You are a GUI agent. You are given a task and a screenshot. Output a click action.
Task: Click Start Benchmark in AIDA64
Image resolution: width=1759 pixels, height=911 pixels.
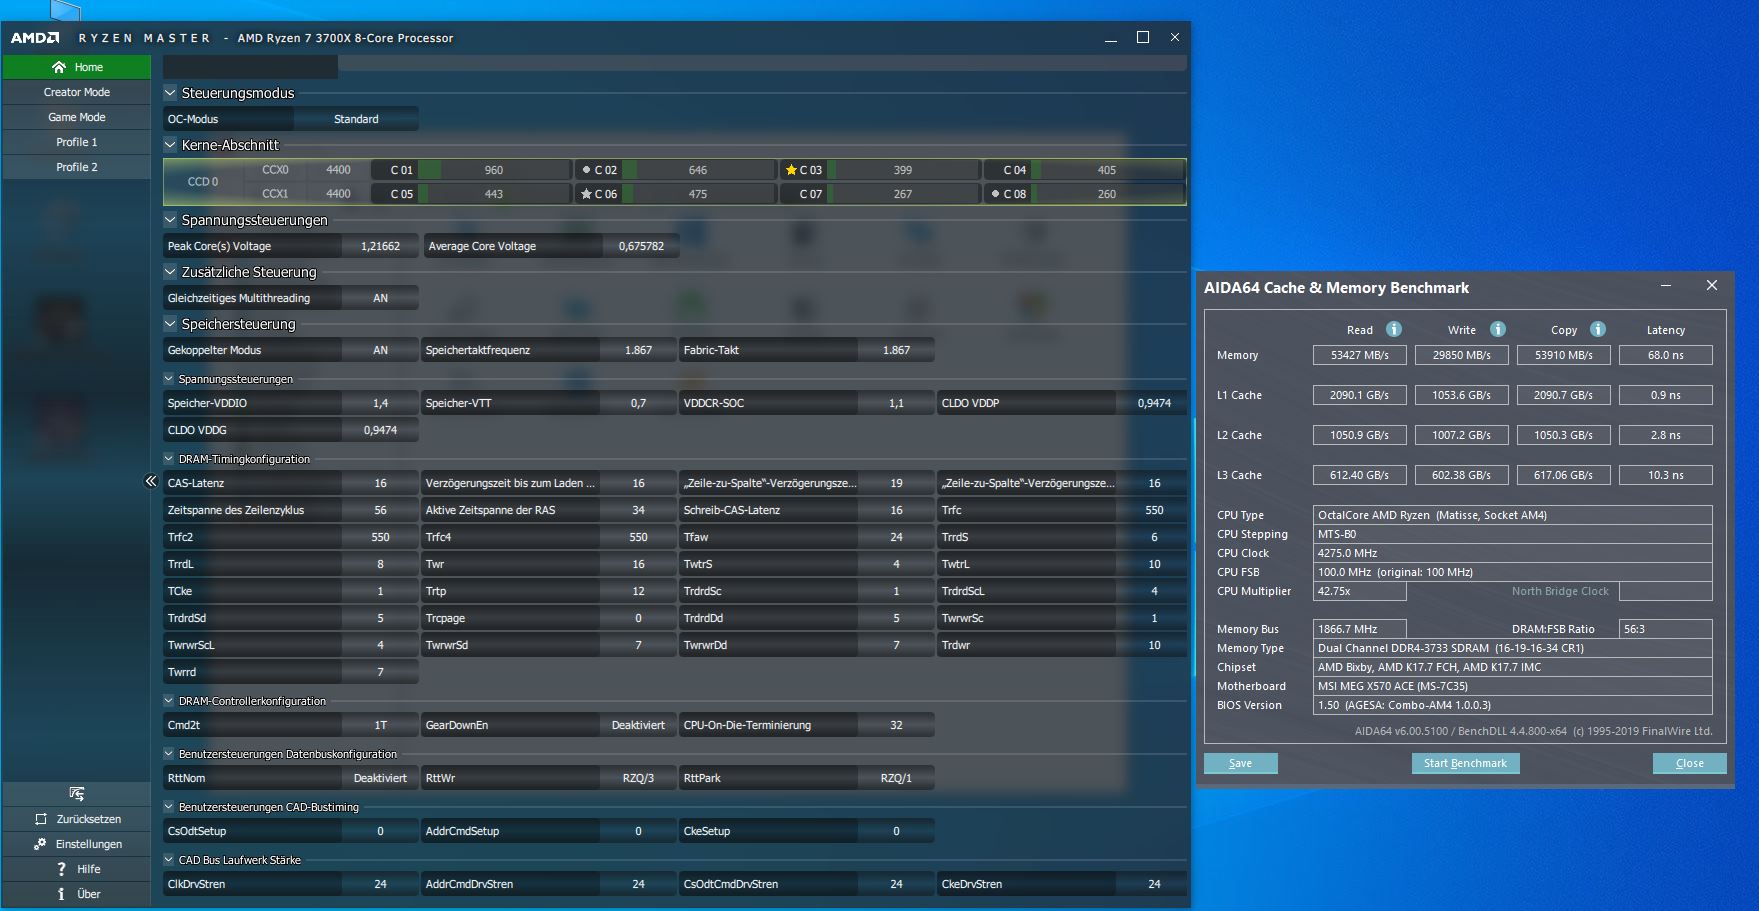click(x=1465, y=763)
